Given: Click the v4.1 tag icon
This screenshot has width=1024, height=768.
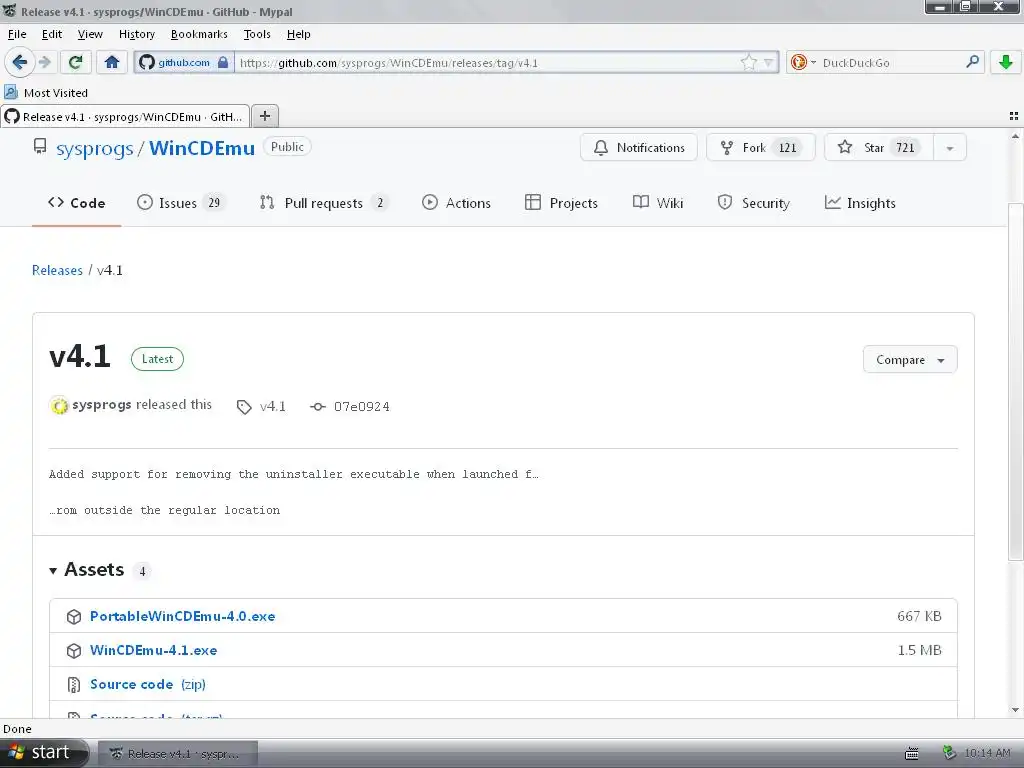Looking at the screenshot, I should pos(244,407).
